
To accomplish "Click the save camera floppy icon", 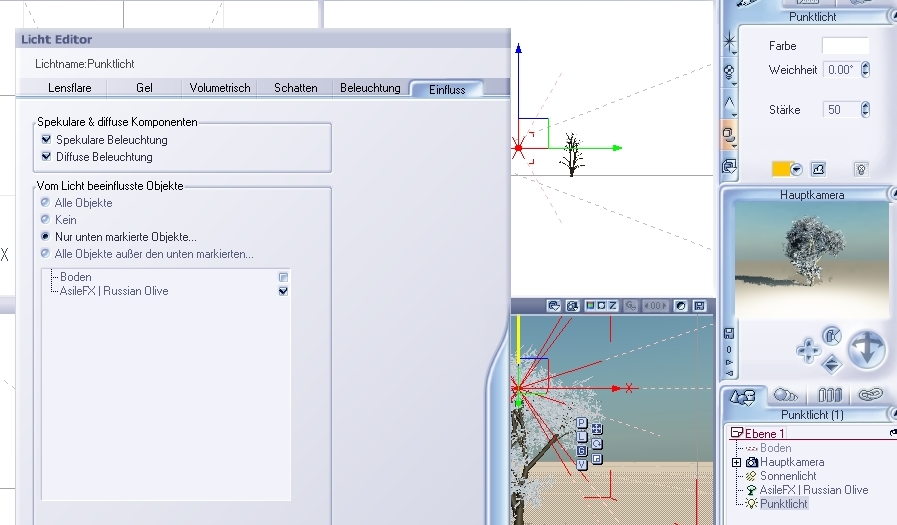I will point(729,333).
